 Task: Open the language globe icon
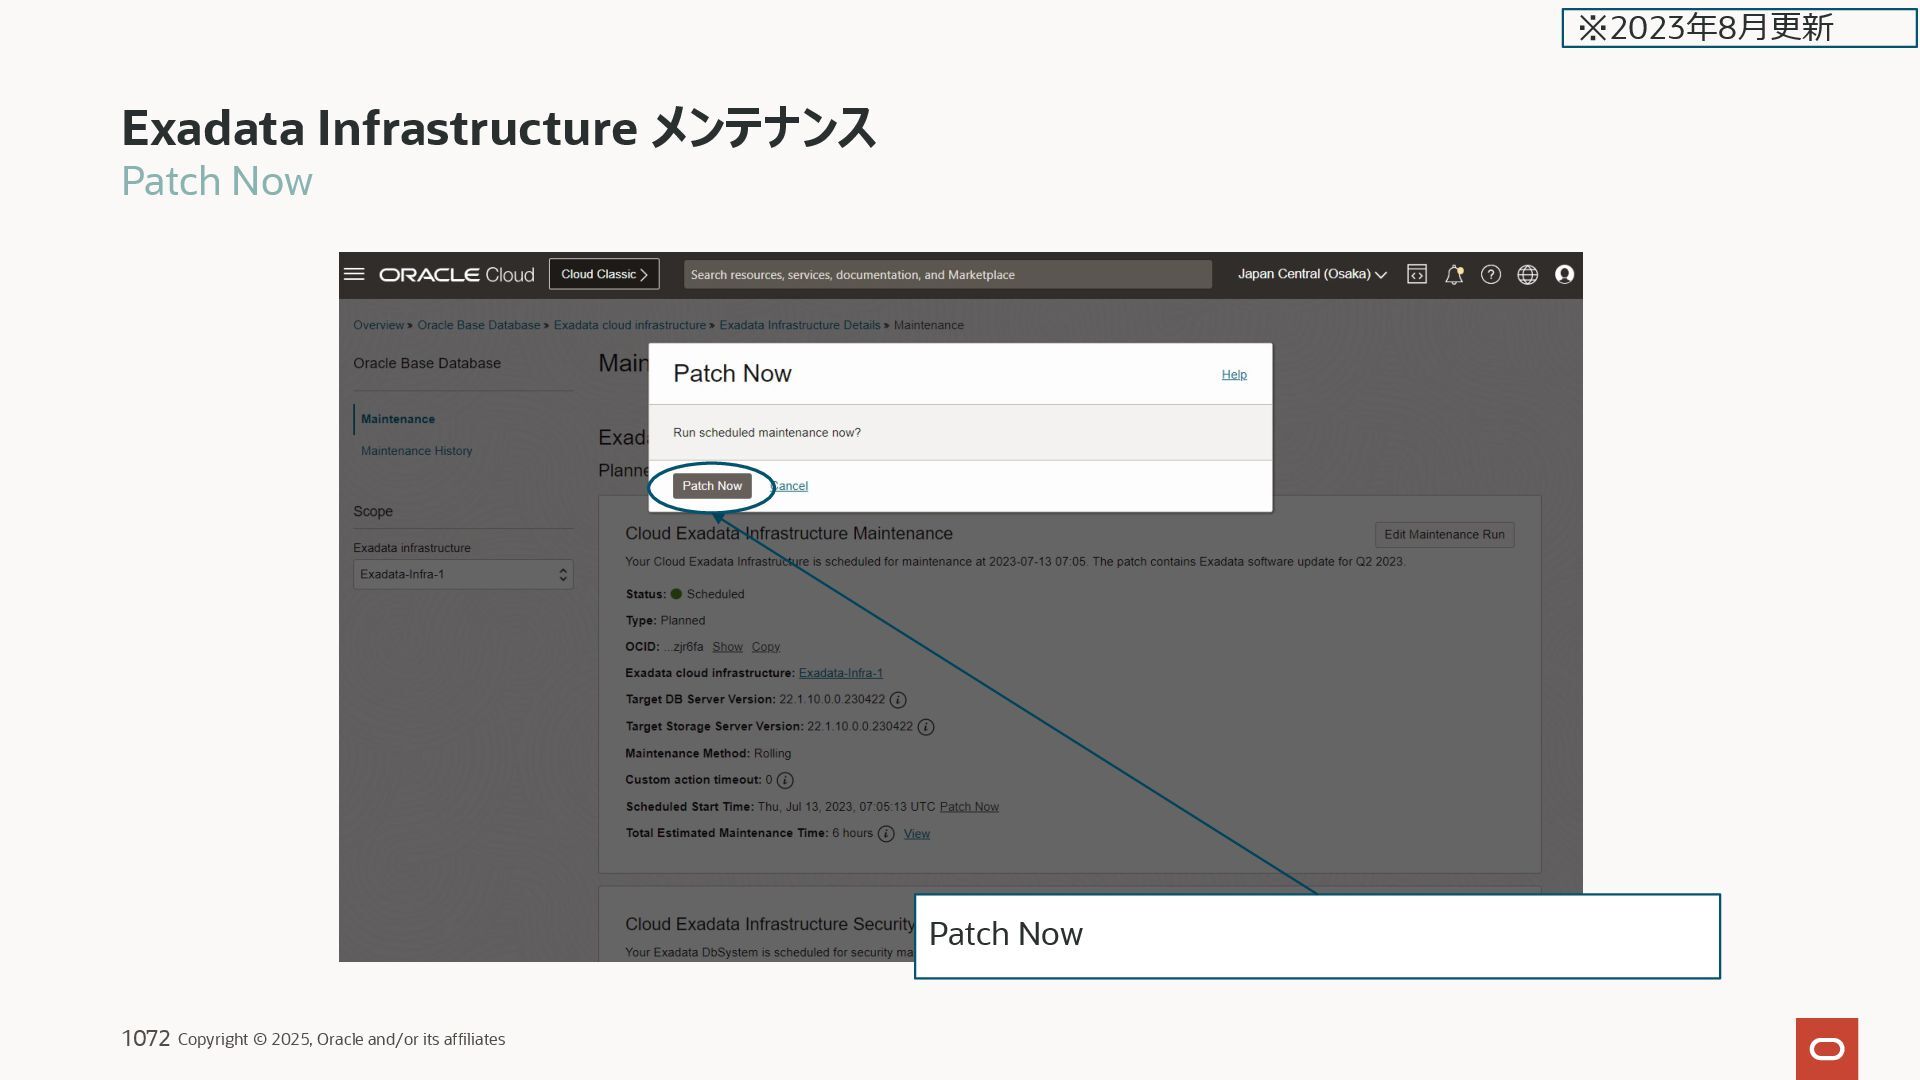tap(1527, 274)
